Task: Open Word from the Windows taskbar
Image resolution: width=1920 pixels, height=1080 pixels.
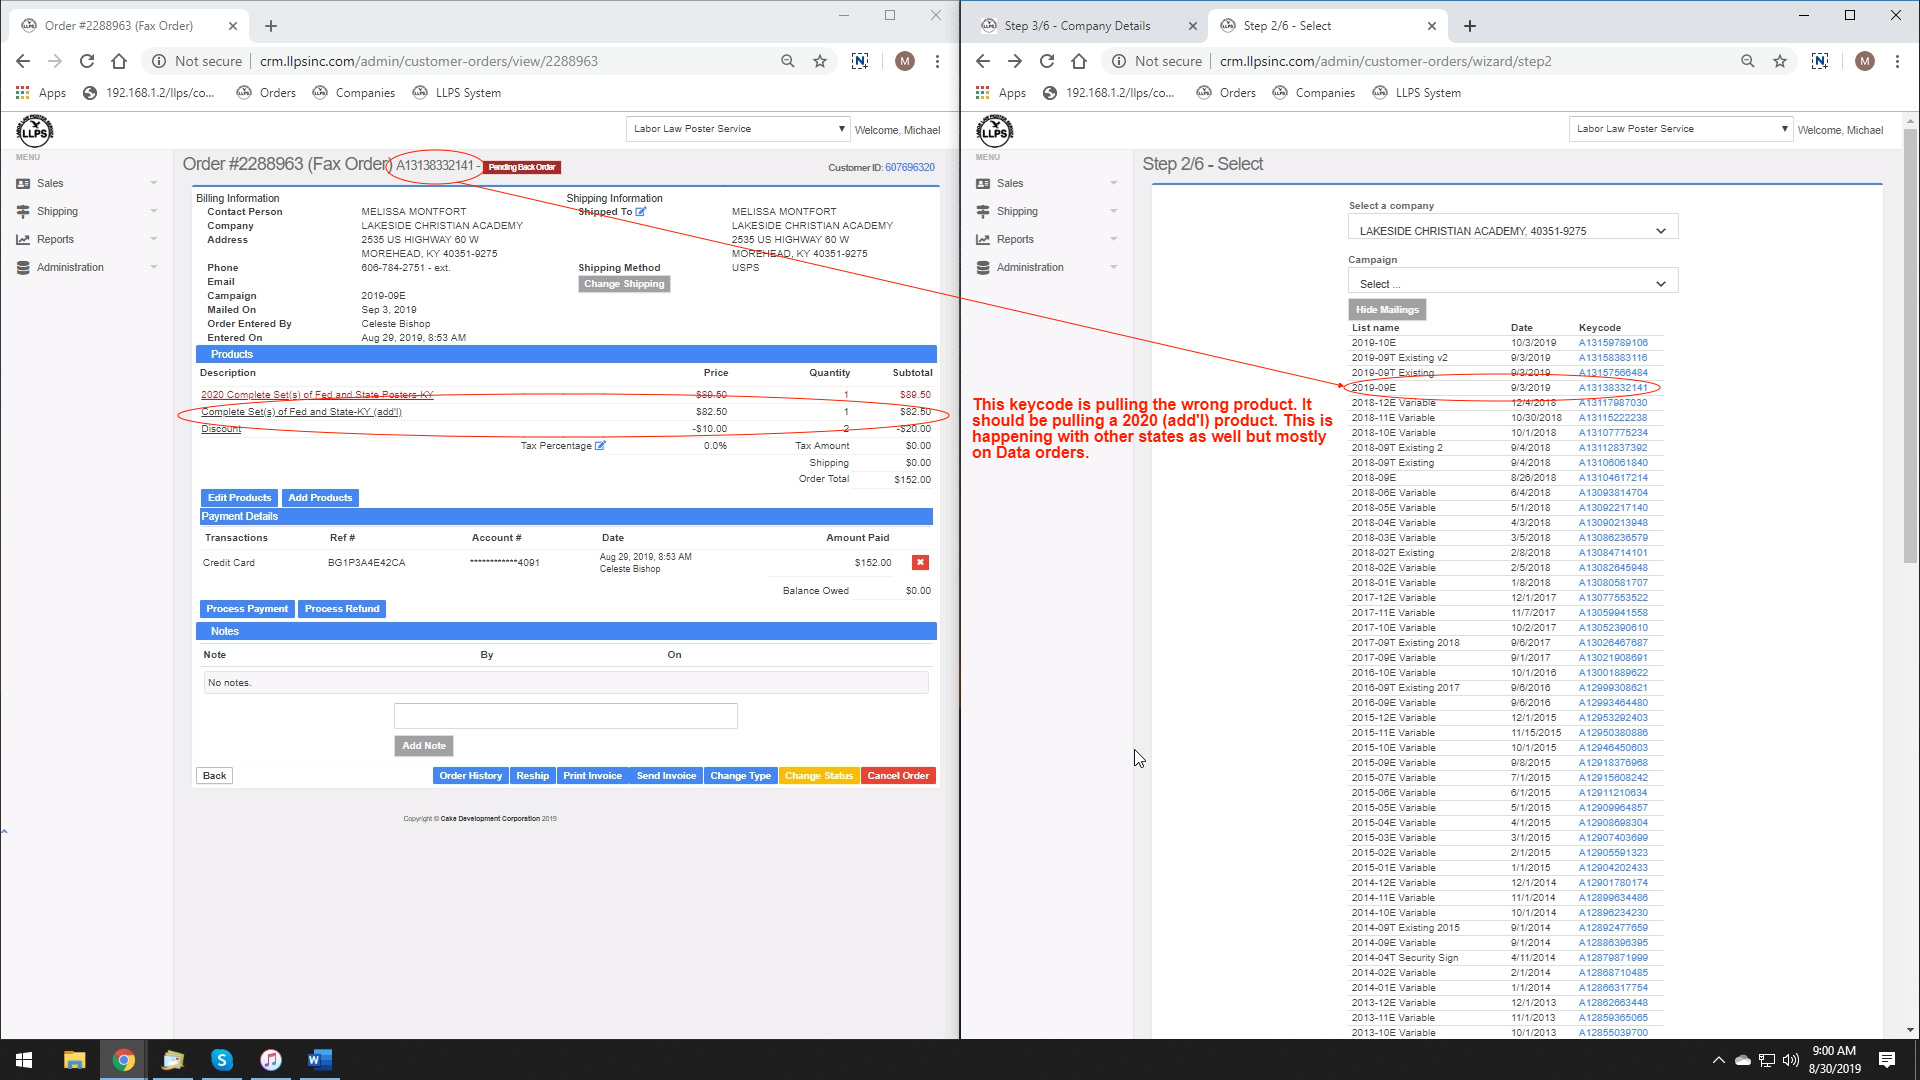Action: point(320,1060)
